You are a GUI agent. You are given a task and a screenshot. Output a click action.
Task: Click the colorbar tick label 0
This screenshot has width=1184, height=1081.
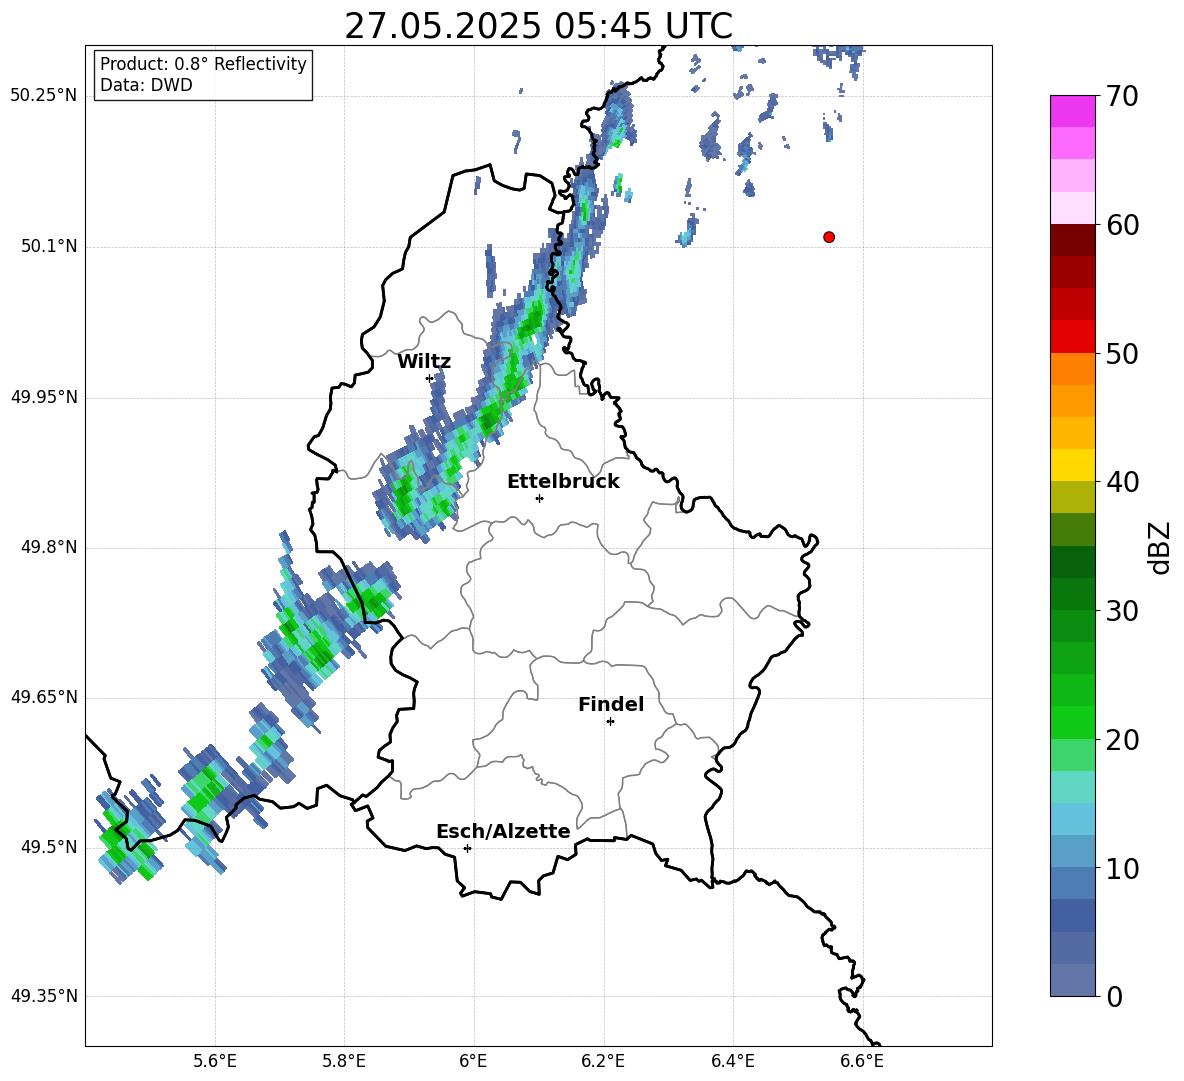[1114, 997]
